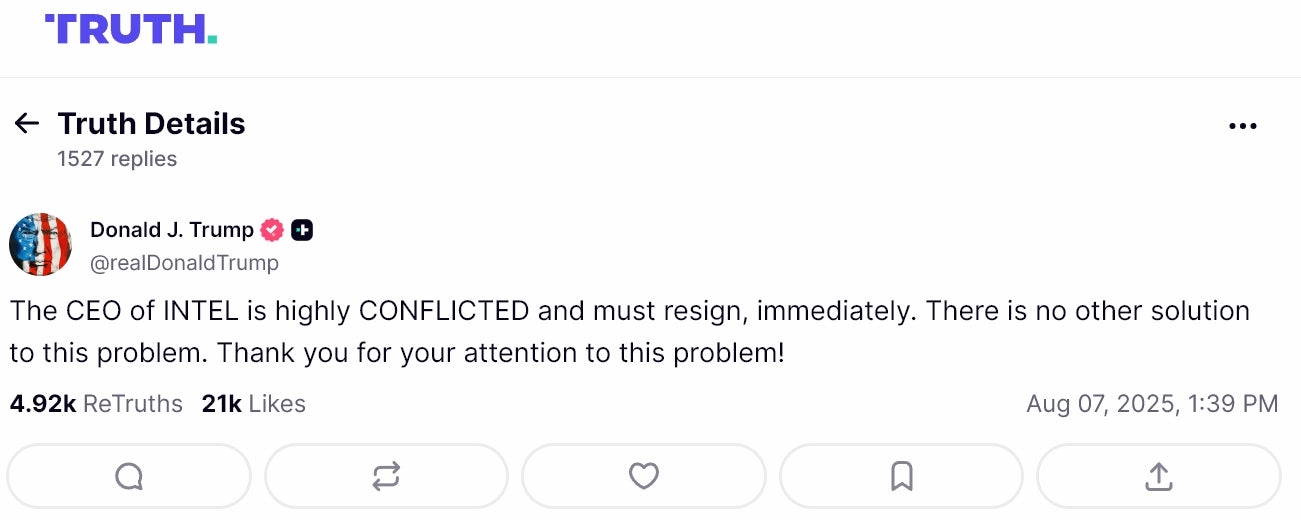This screenshot has width=1301, height=520.
Task: Click the Truth+ badge beside the name
Action: (302, 230)
